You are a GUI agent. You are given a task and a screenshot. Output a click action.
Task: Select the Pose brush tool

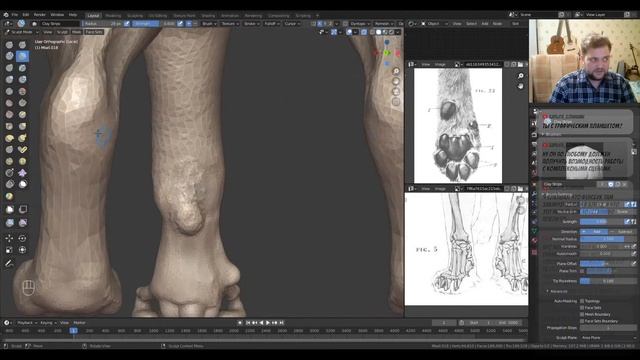[22, 150]
